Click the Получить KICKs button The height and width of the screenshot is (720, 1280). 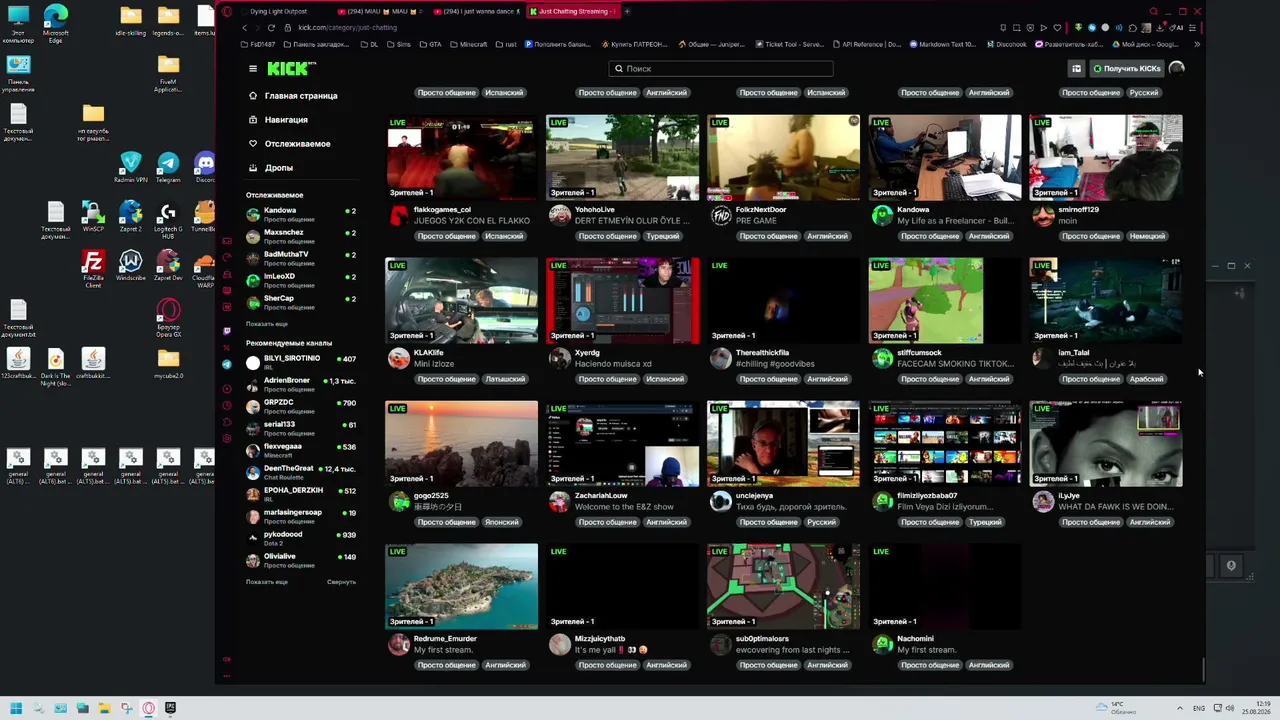pos(1127,69)
